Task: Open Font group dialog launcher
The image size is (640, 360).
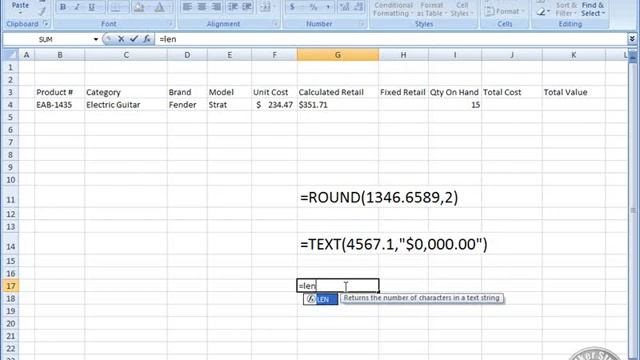Action: (x=171, y=24)
